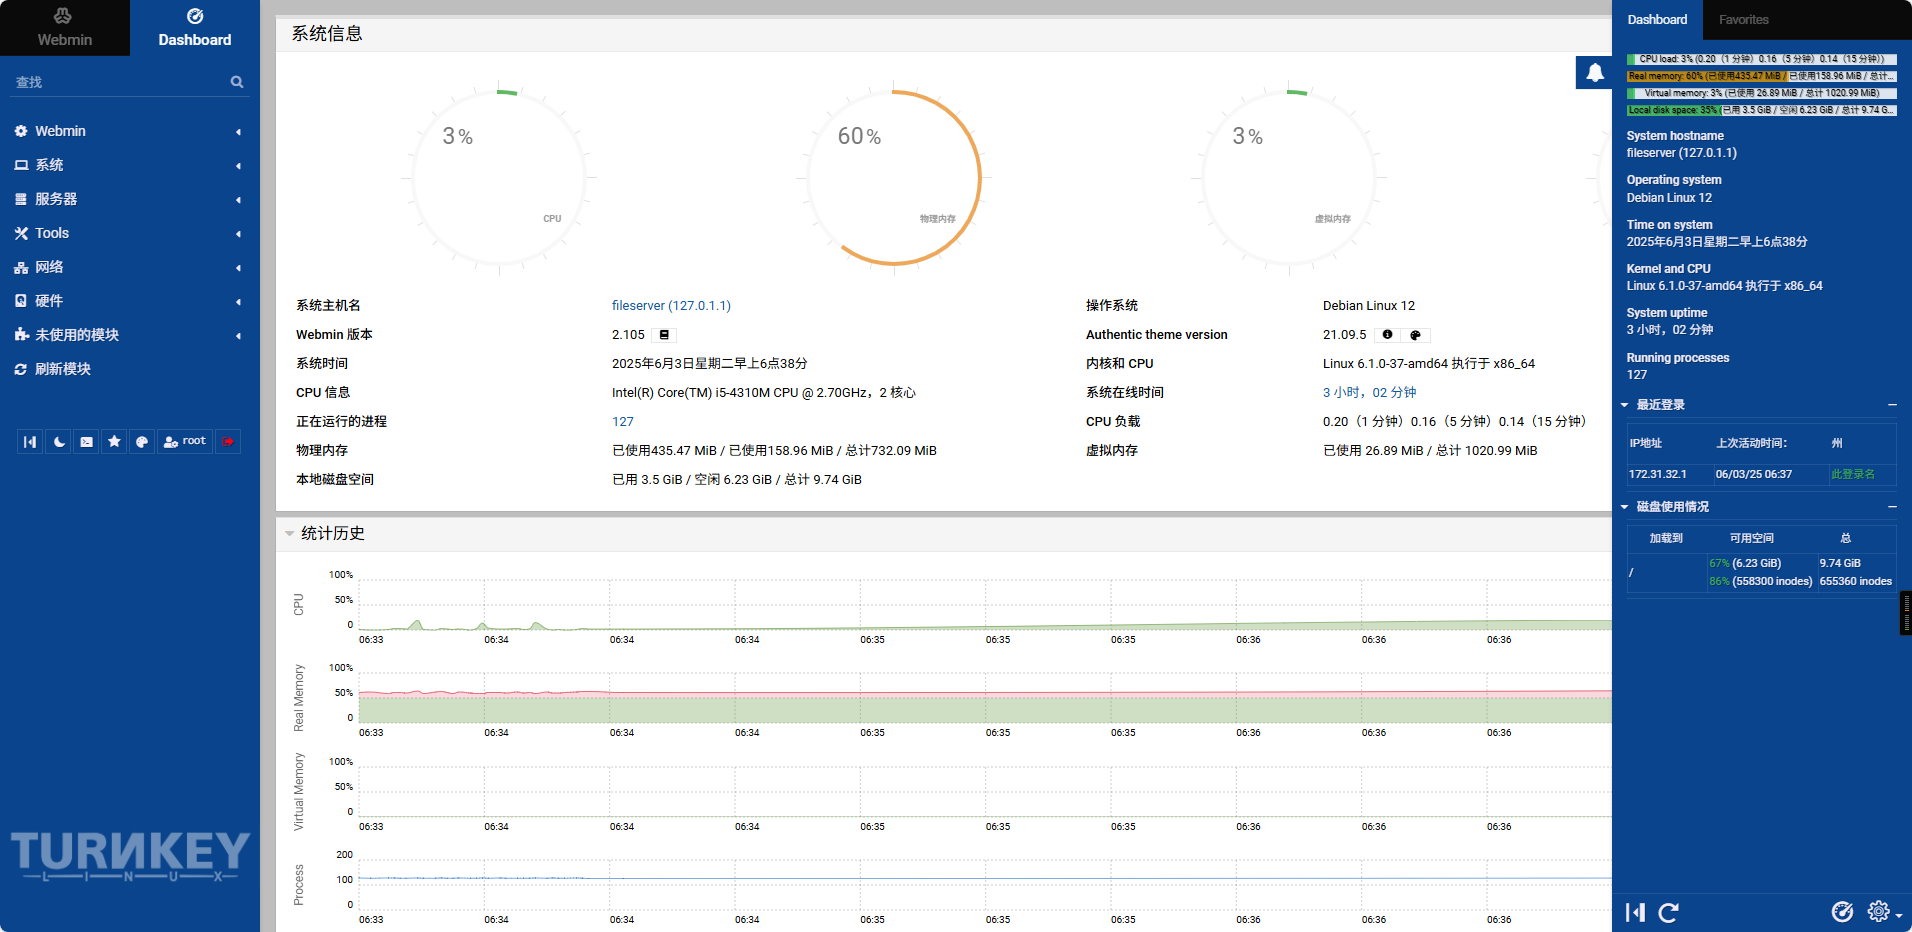The height and width of the screenshot is (932, 1912).
Task: Switch to the Favorites tab
Action: pyautogui.click(x=1743, y=19)
